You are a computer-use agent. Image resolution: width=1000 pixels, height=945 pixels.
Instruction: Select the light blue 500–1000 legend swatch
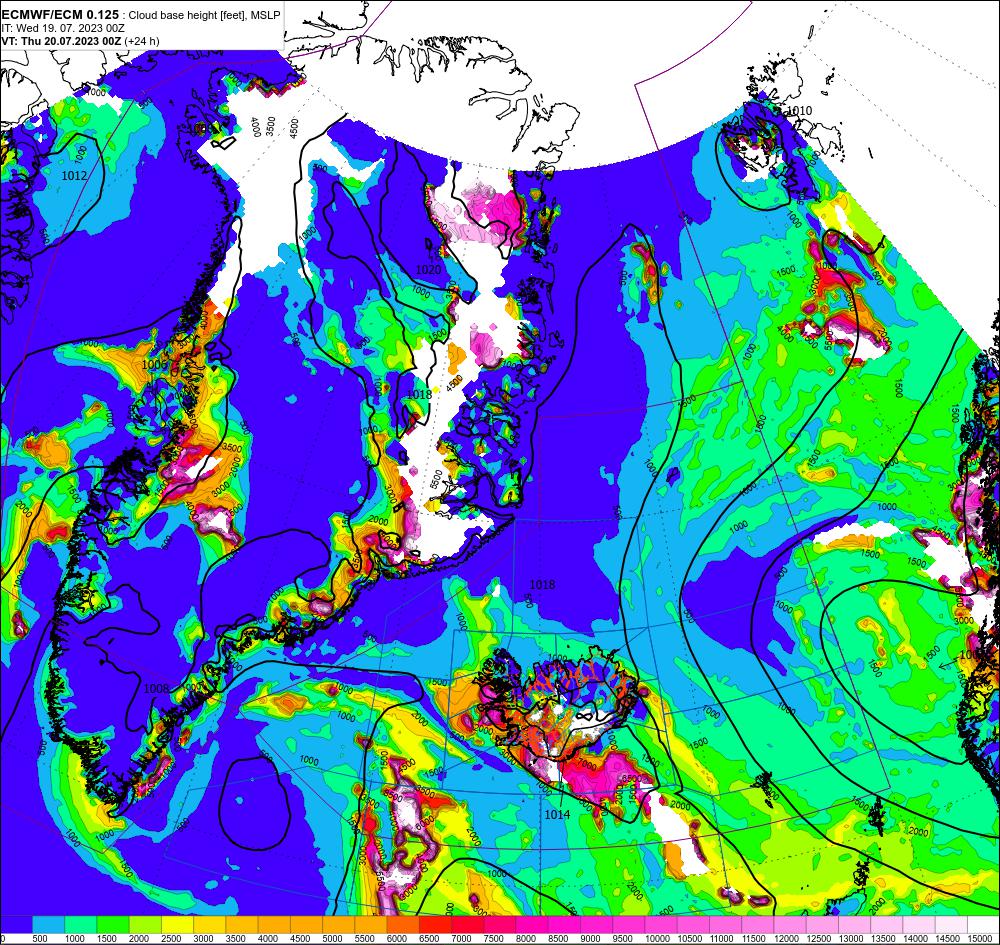pyautogui.click(x=48, y=924)
